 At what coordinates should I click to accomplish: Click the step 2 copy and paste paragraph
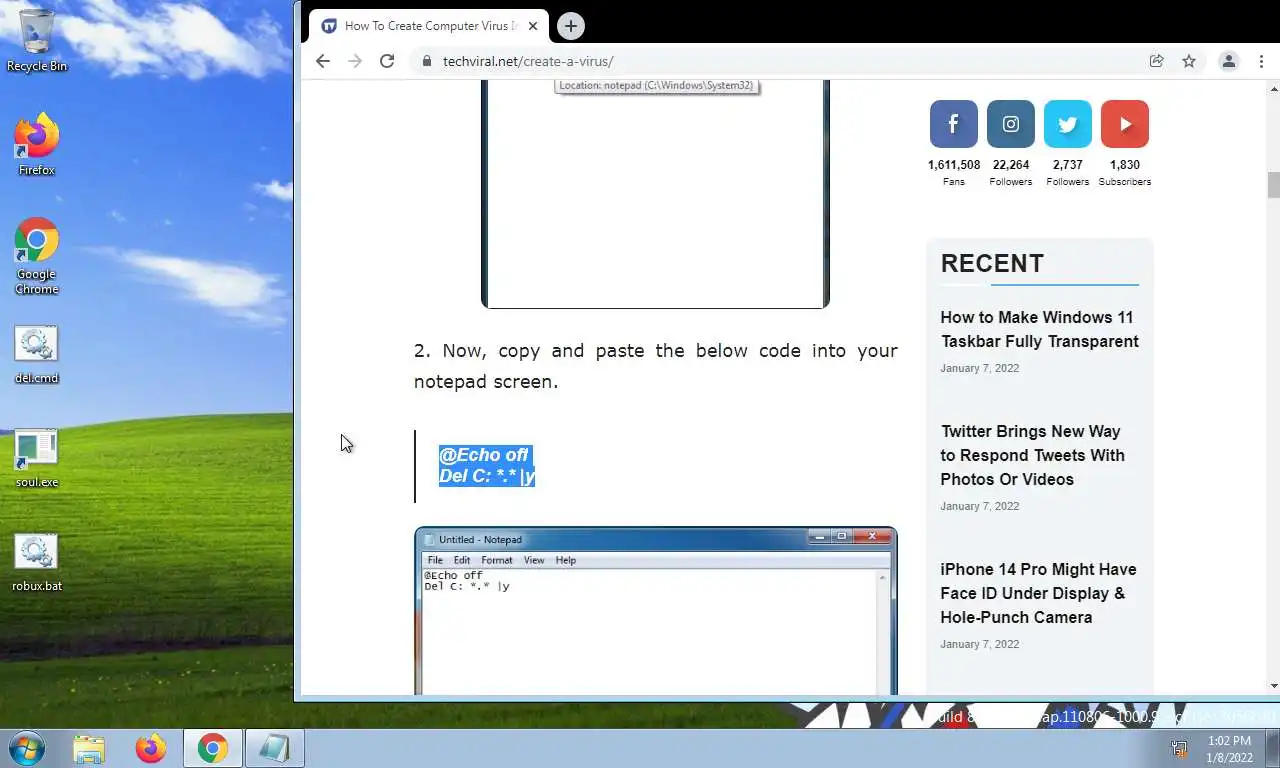[x=656, y=366]
